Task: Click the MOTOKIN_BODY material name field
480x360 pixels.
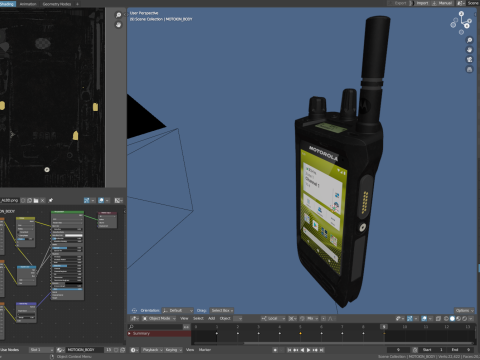Action: [x=85, y=350]
